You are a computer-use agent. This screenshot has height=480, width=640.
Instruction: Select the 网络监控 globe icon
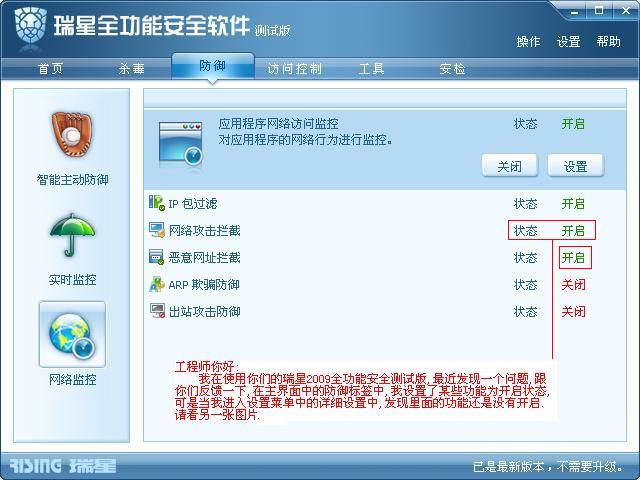[x=72, y=334]
